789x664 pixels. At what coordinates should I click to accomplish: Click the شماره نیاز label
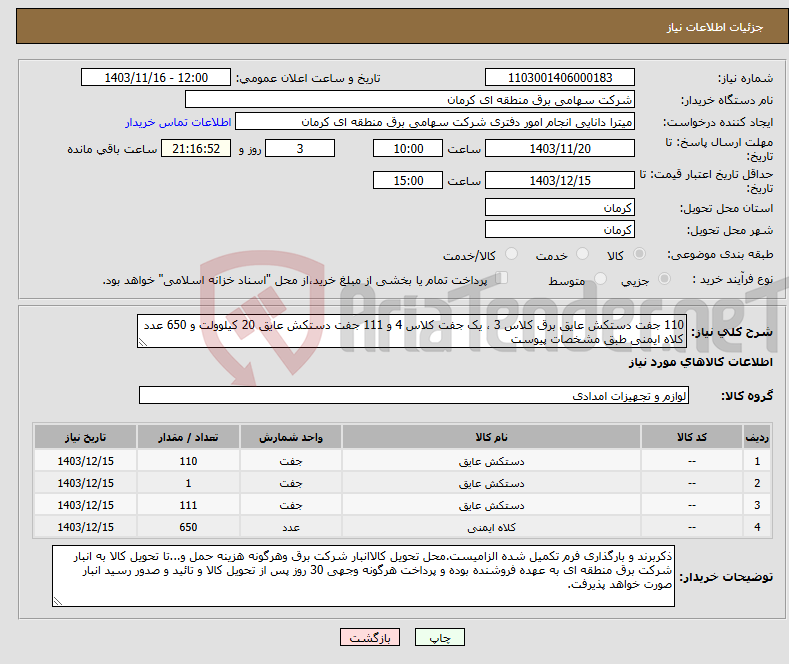click(745, 78)
